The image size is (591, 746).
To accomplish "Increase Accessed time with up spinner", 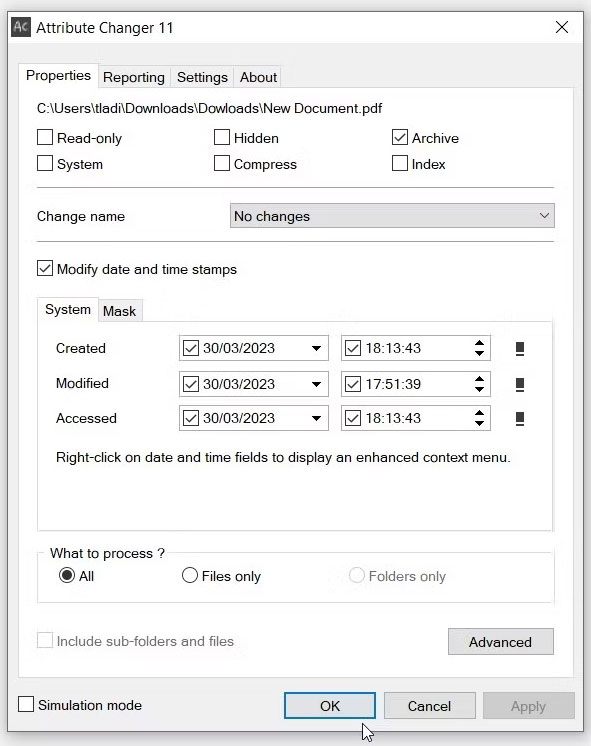I will 479,413.
